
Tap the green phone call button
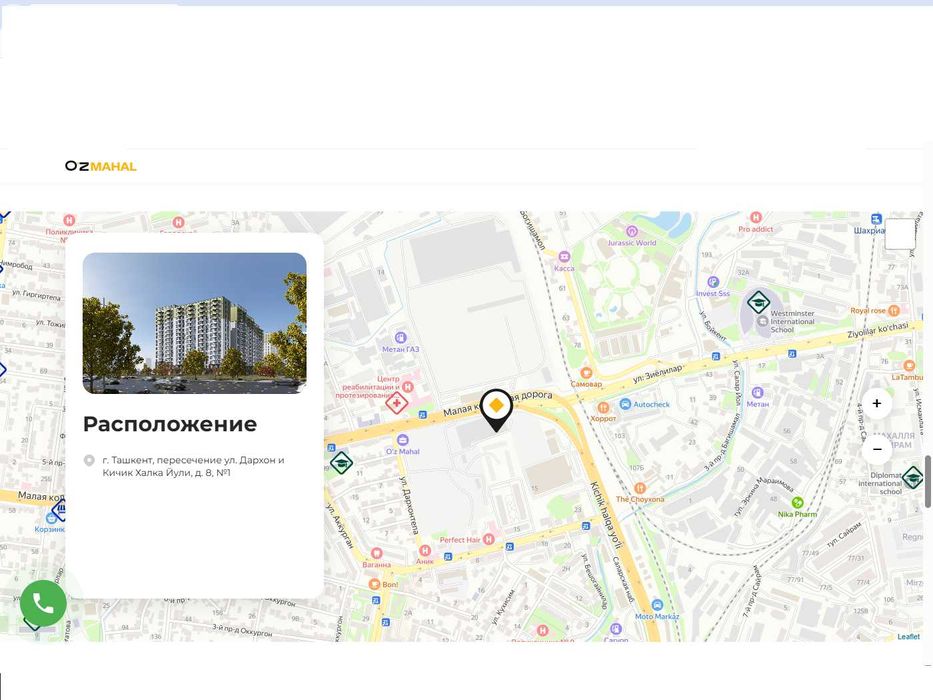(43, 604)
